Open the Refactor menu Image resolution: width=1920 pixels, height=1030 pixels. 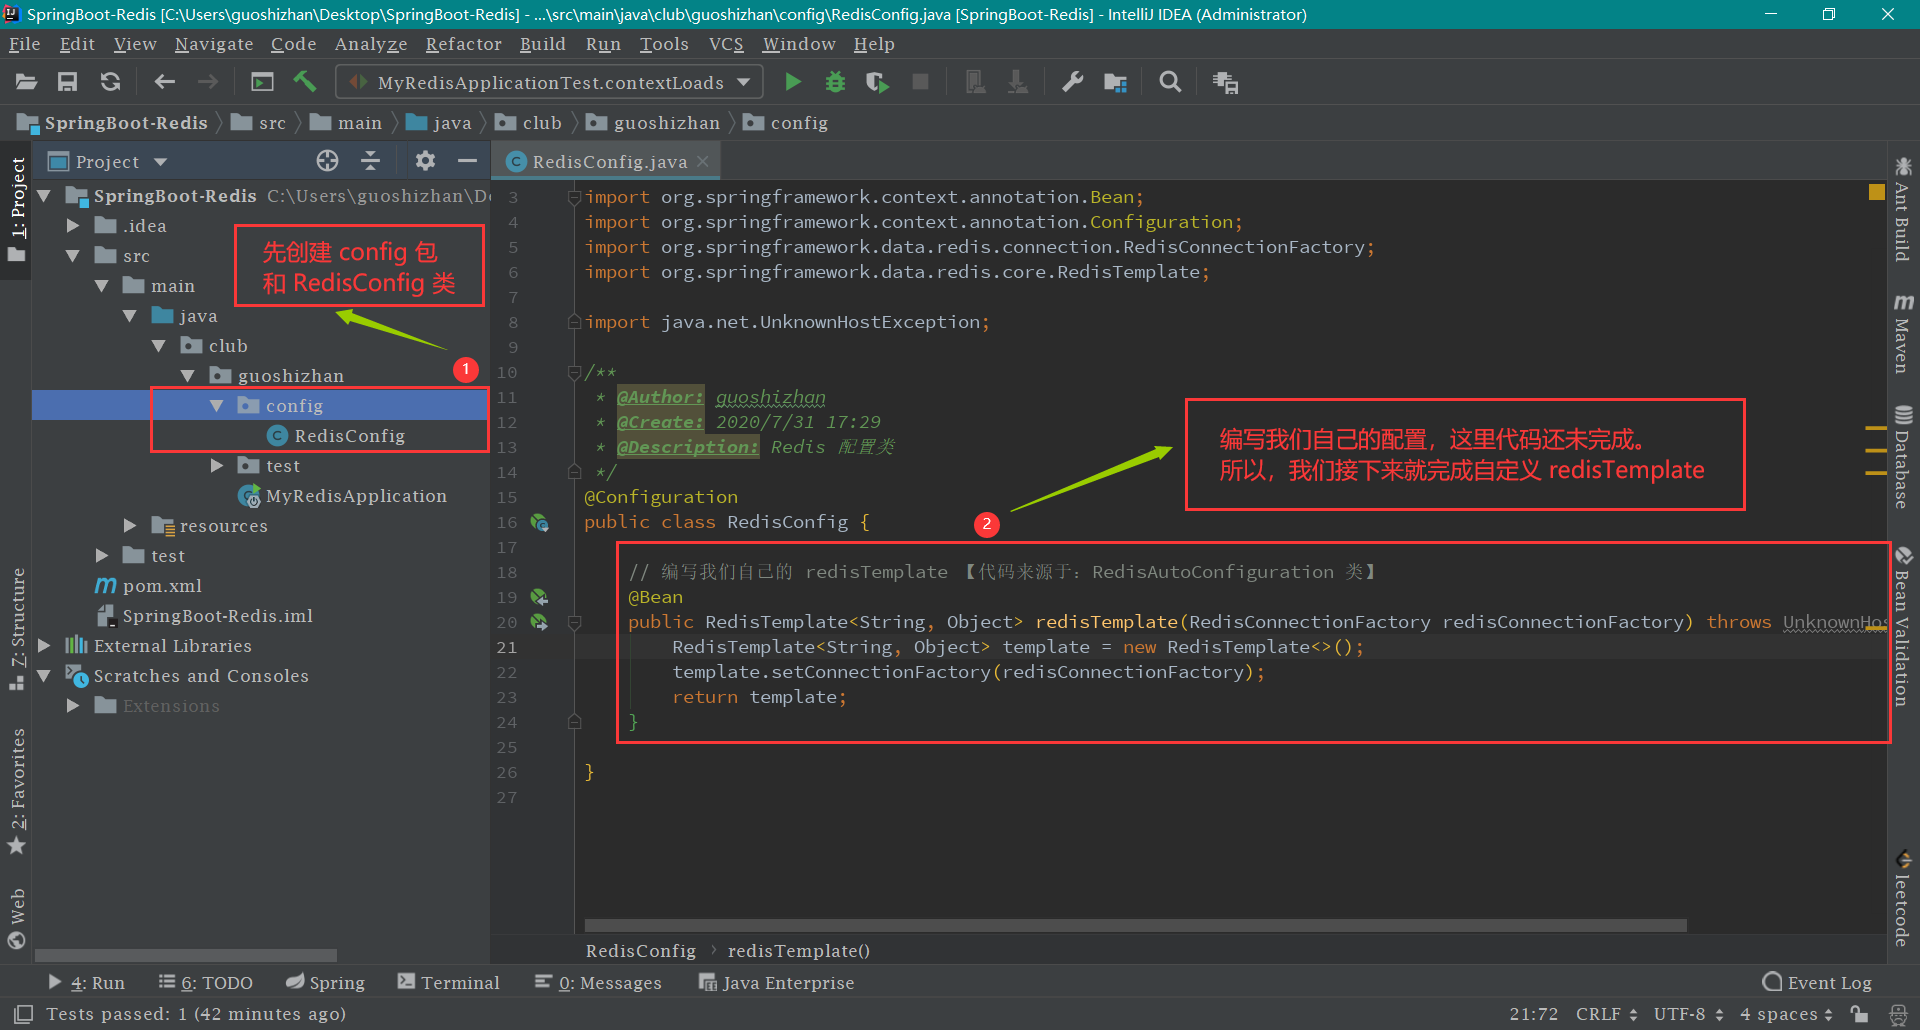pos(463,44)
